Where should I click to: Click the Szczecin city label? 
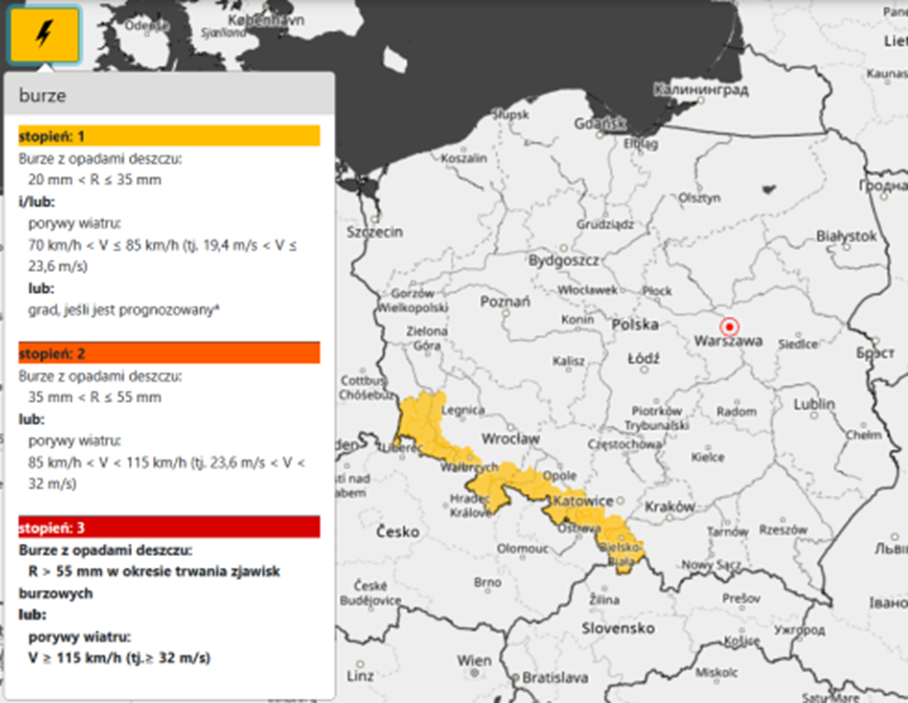point(374,232)
